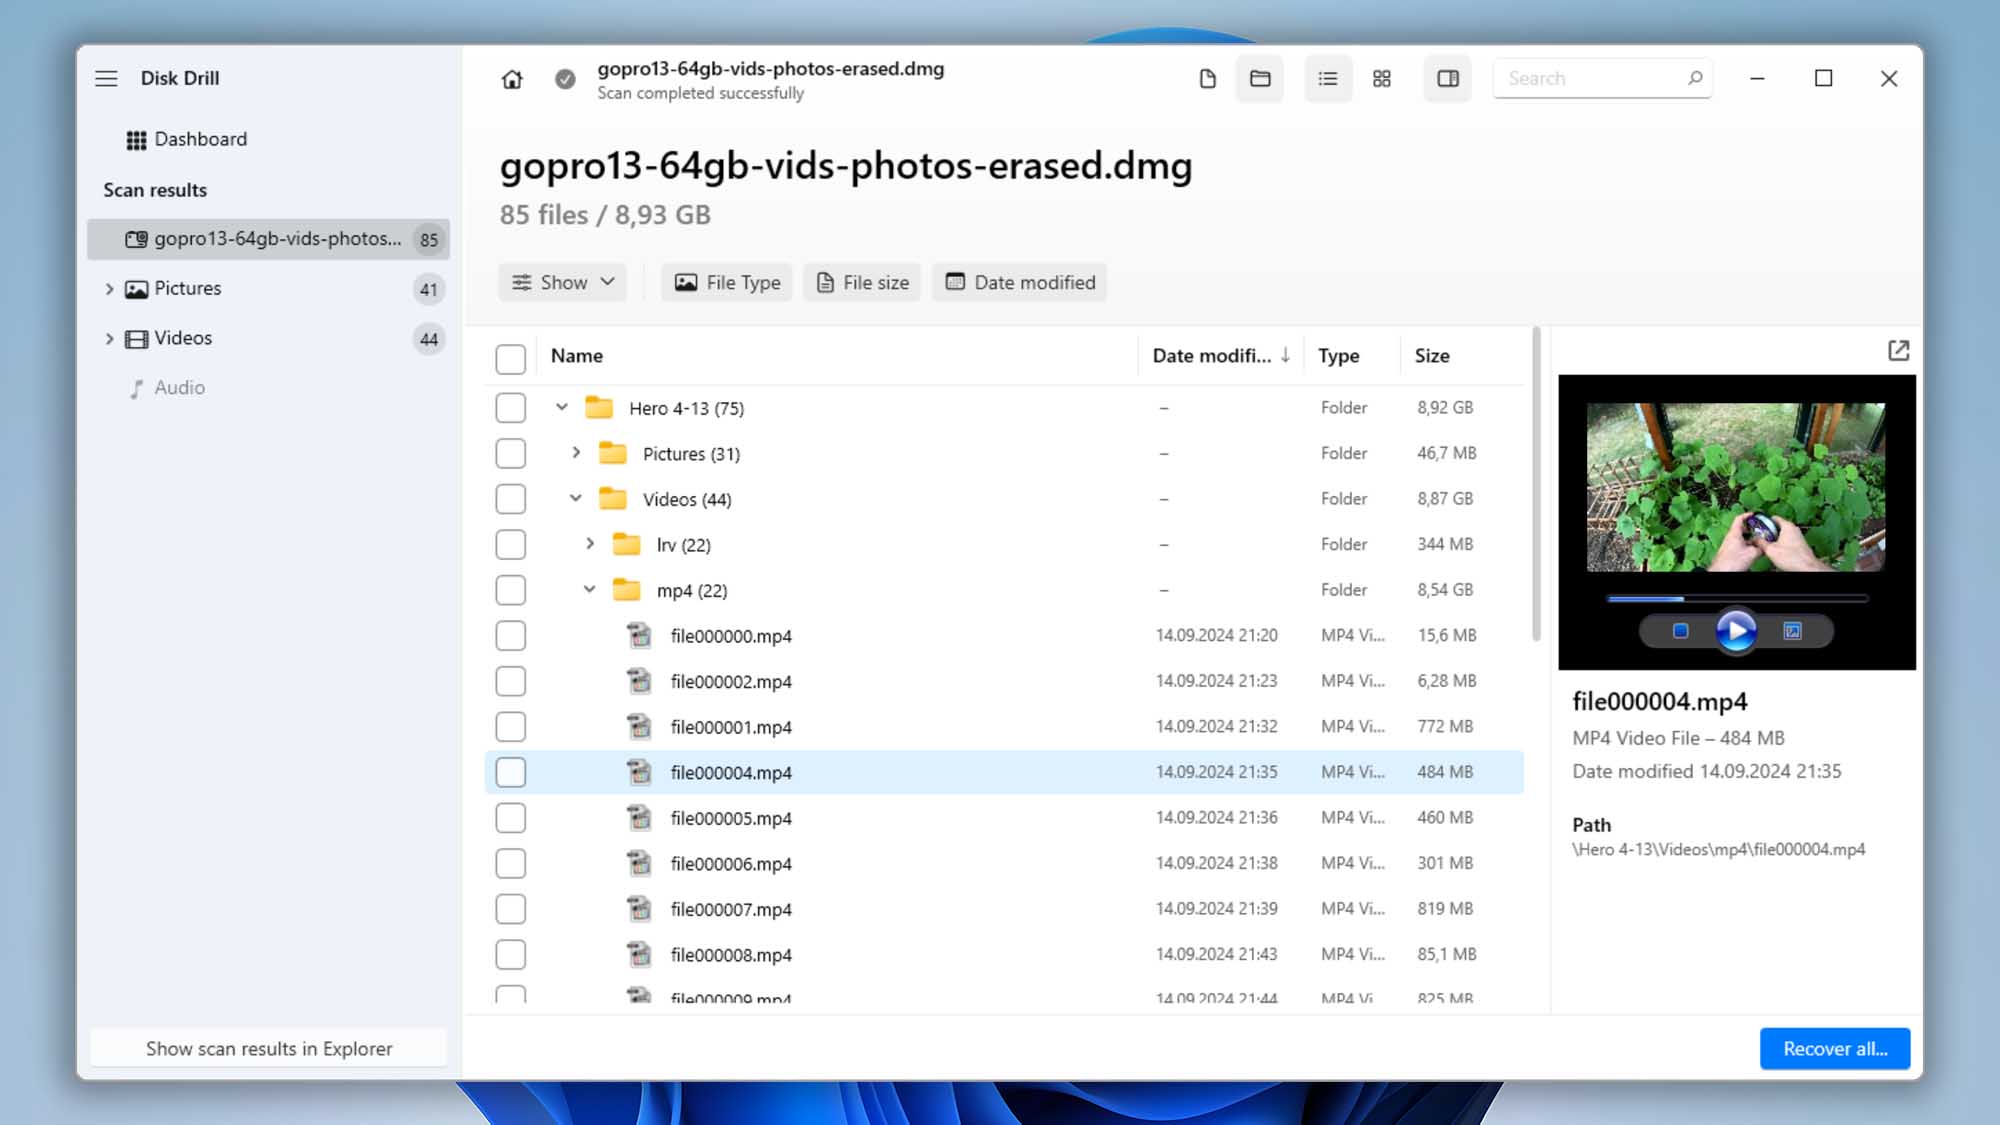
Task: Click file000000.mp4 video file icon
Action: 639,636
